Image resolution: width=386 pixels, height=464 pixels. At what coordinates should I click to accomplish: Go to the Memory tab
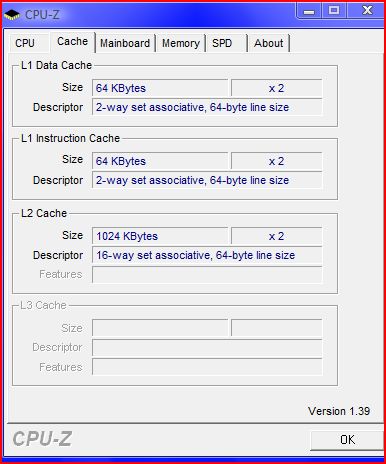pos(181,43)
